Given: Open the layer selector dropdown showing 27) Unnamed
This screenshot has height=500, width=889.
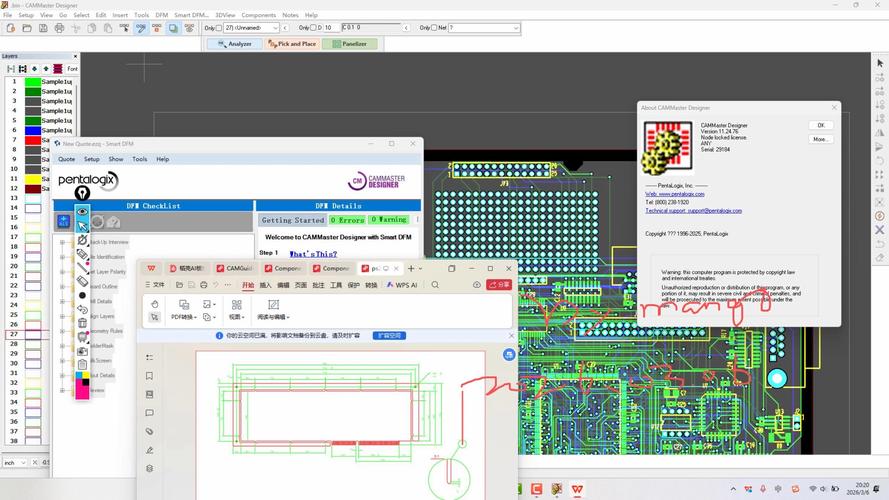Looking at the screenshot, I should click(252, 28).
